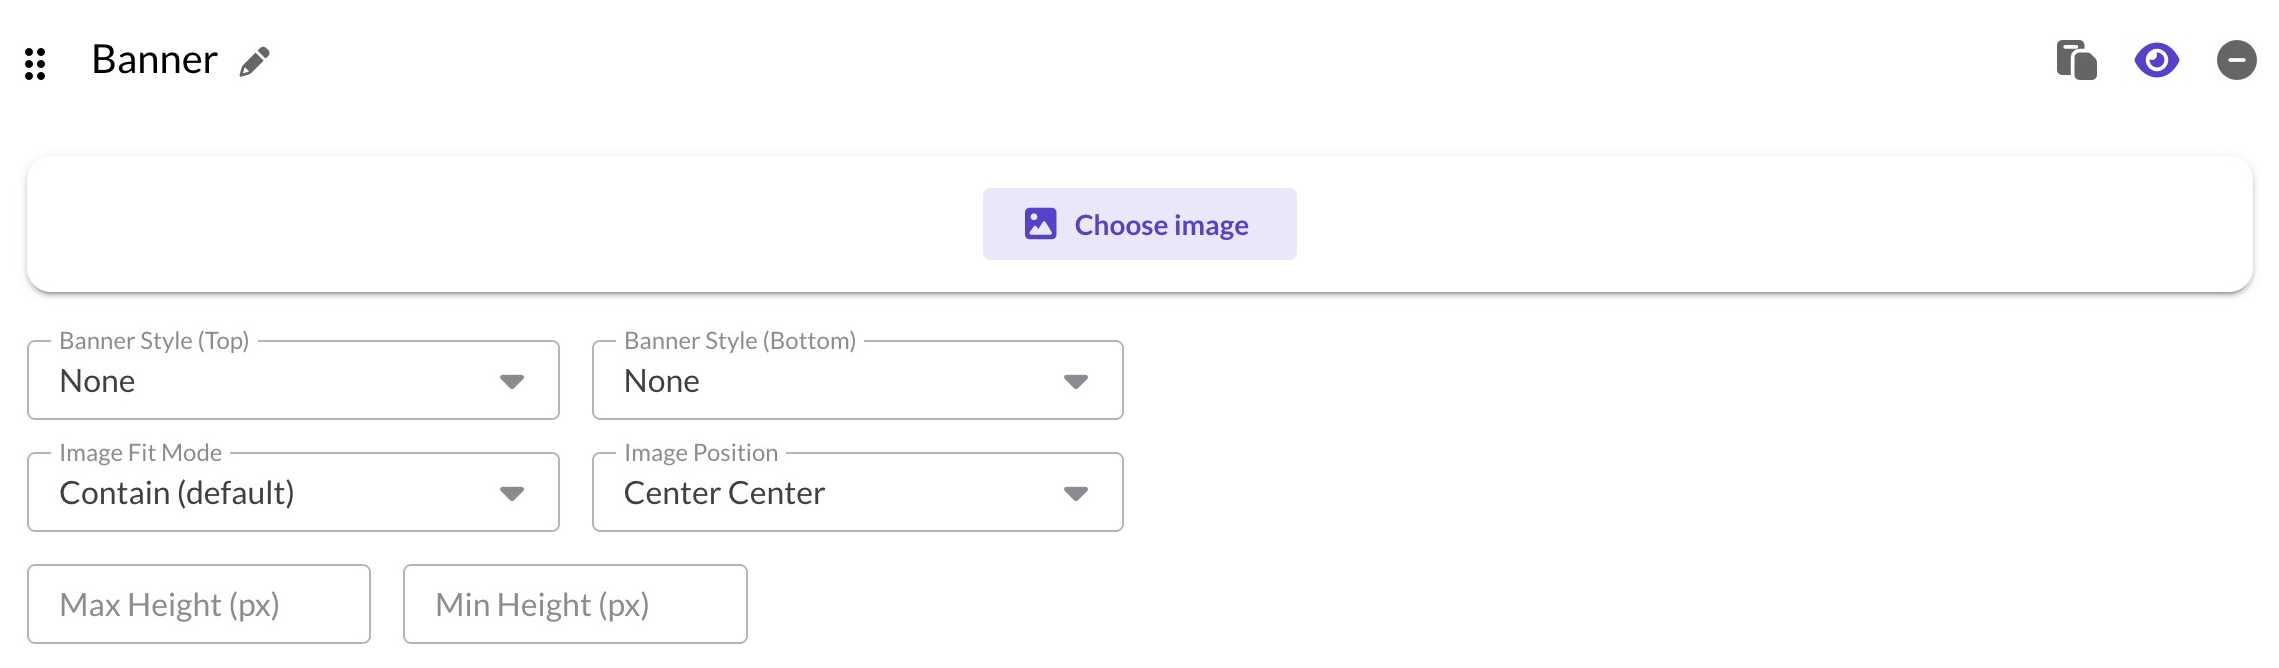Click the arrow on Banner Style (Top)

pos(512,382)
